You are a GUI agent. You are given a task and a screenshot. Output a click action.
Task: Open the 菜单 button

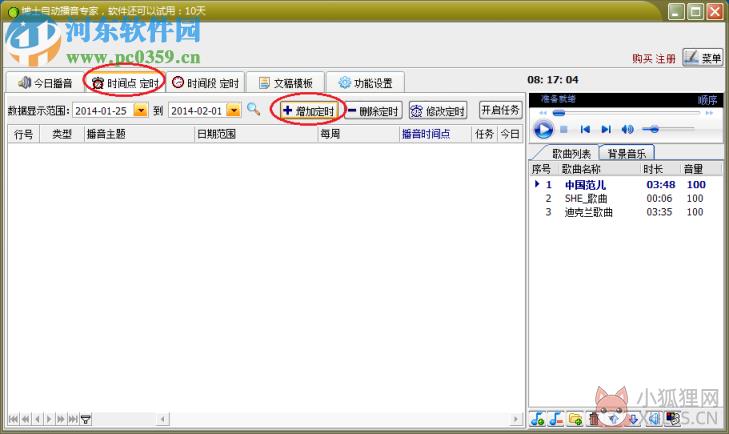[702, 58]
